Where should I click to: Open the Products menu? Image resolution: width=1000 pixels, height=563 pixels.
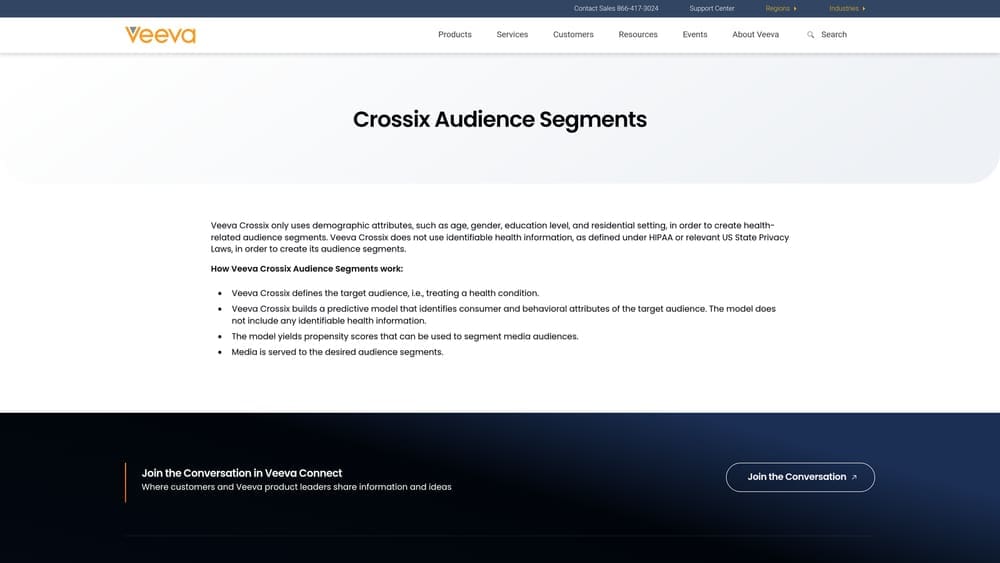[455, 34]
